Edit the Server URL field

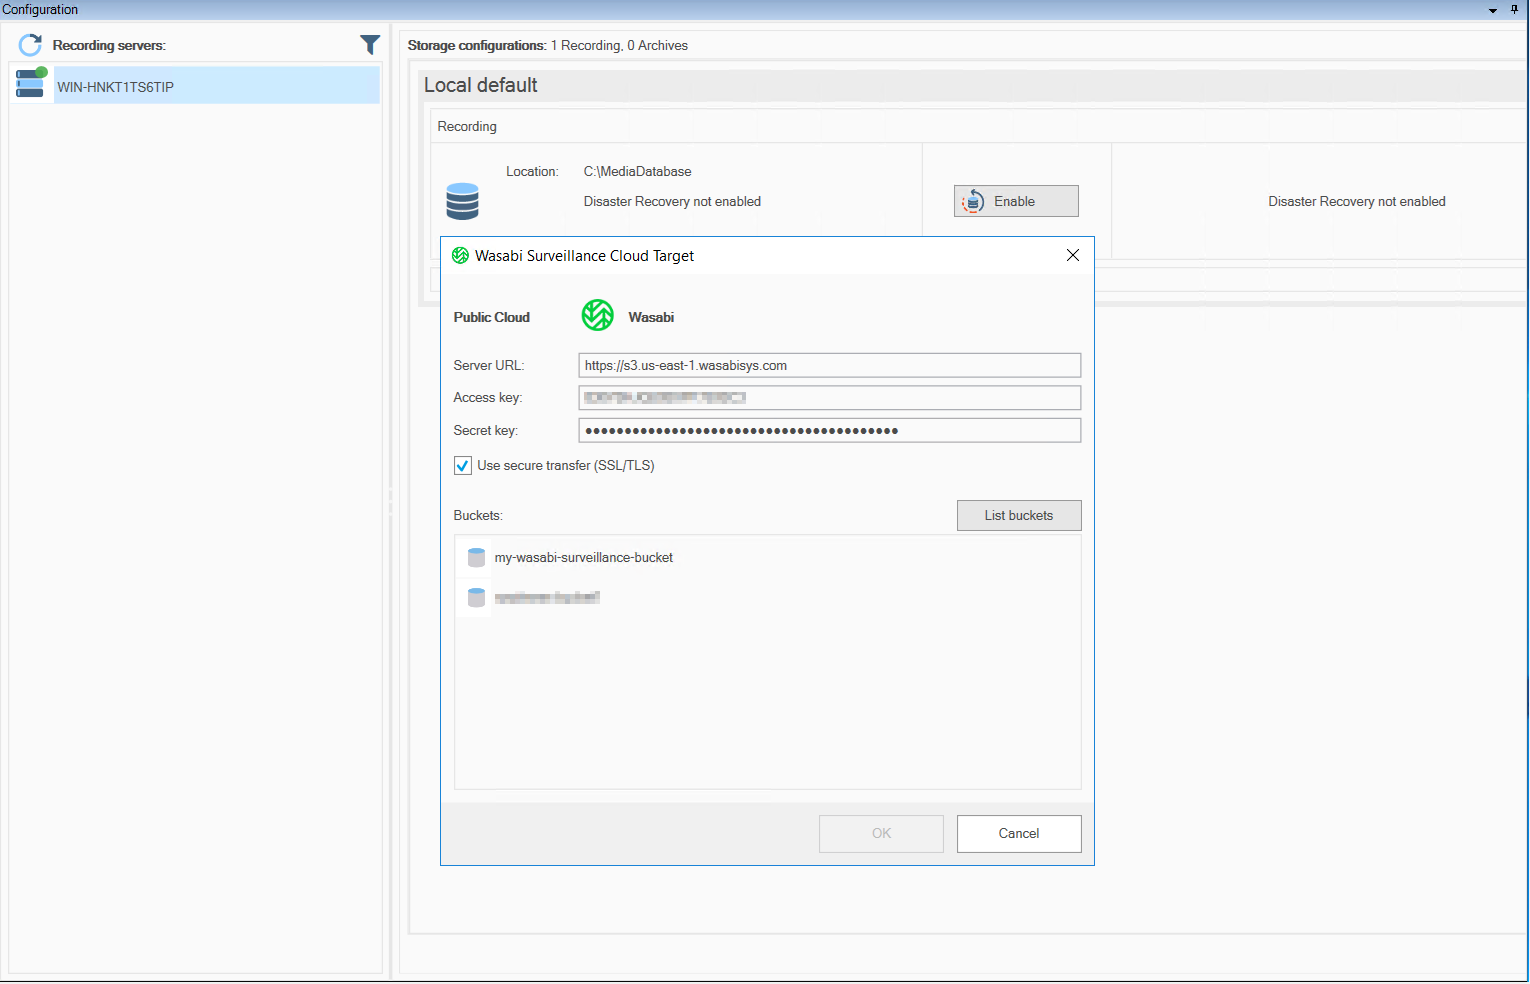coord(830,365)
